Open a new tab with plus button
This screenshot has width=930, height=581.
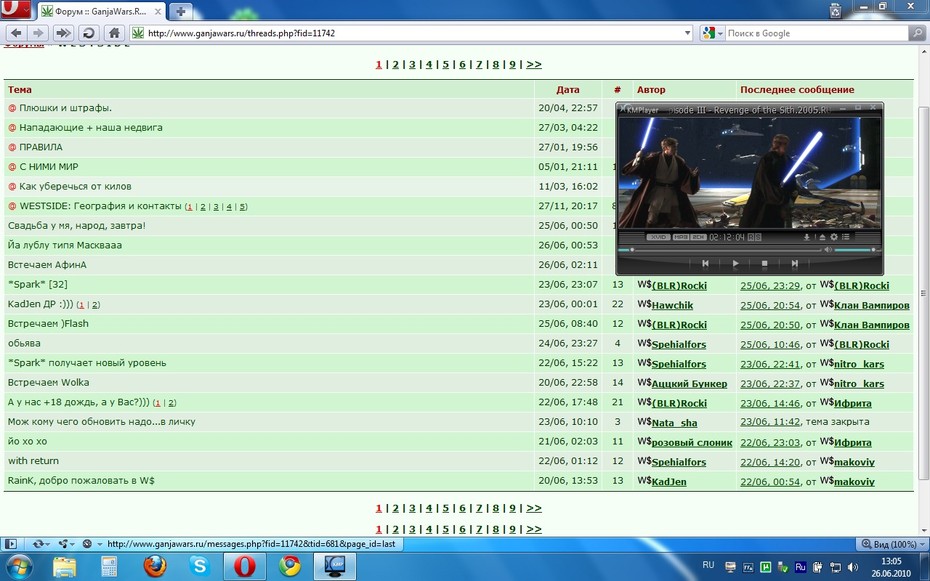click(180, 11)
